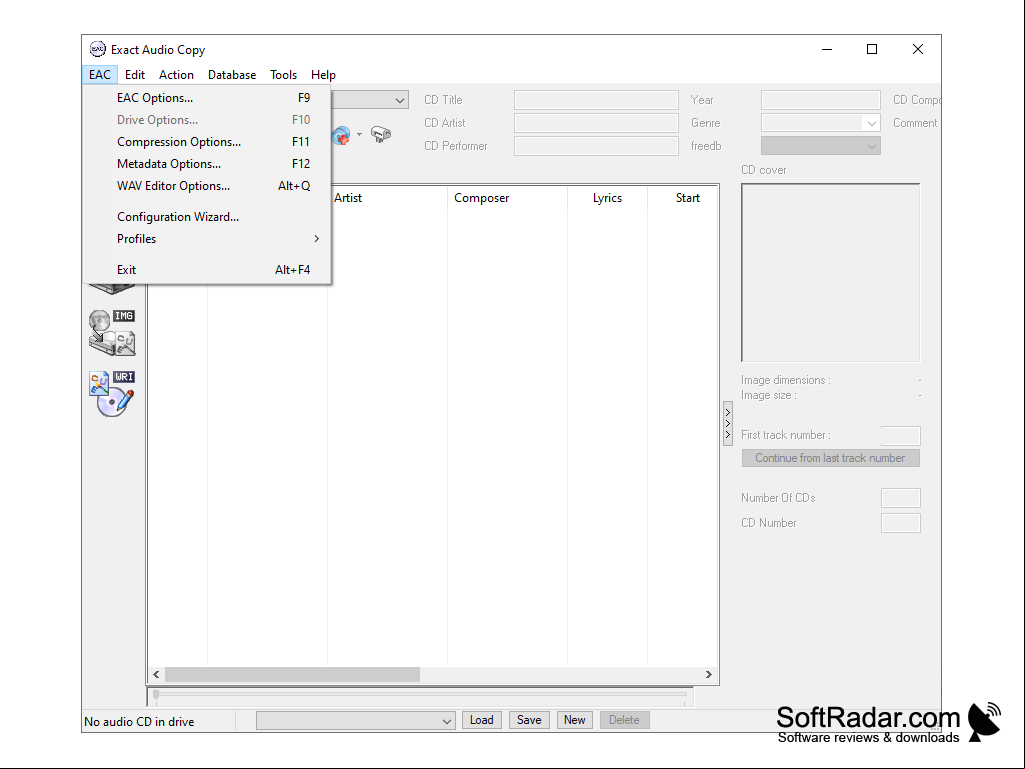
Task: Maximize the Exact Audio Copy window
Action: (872, 49)
